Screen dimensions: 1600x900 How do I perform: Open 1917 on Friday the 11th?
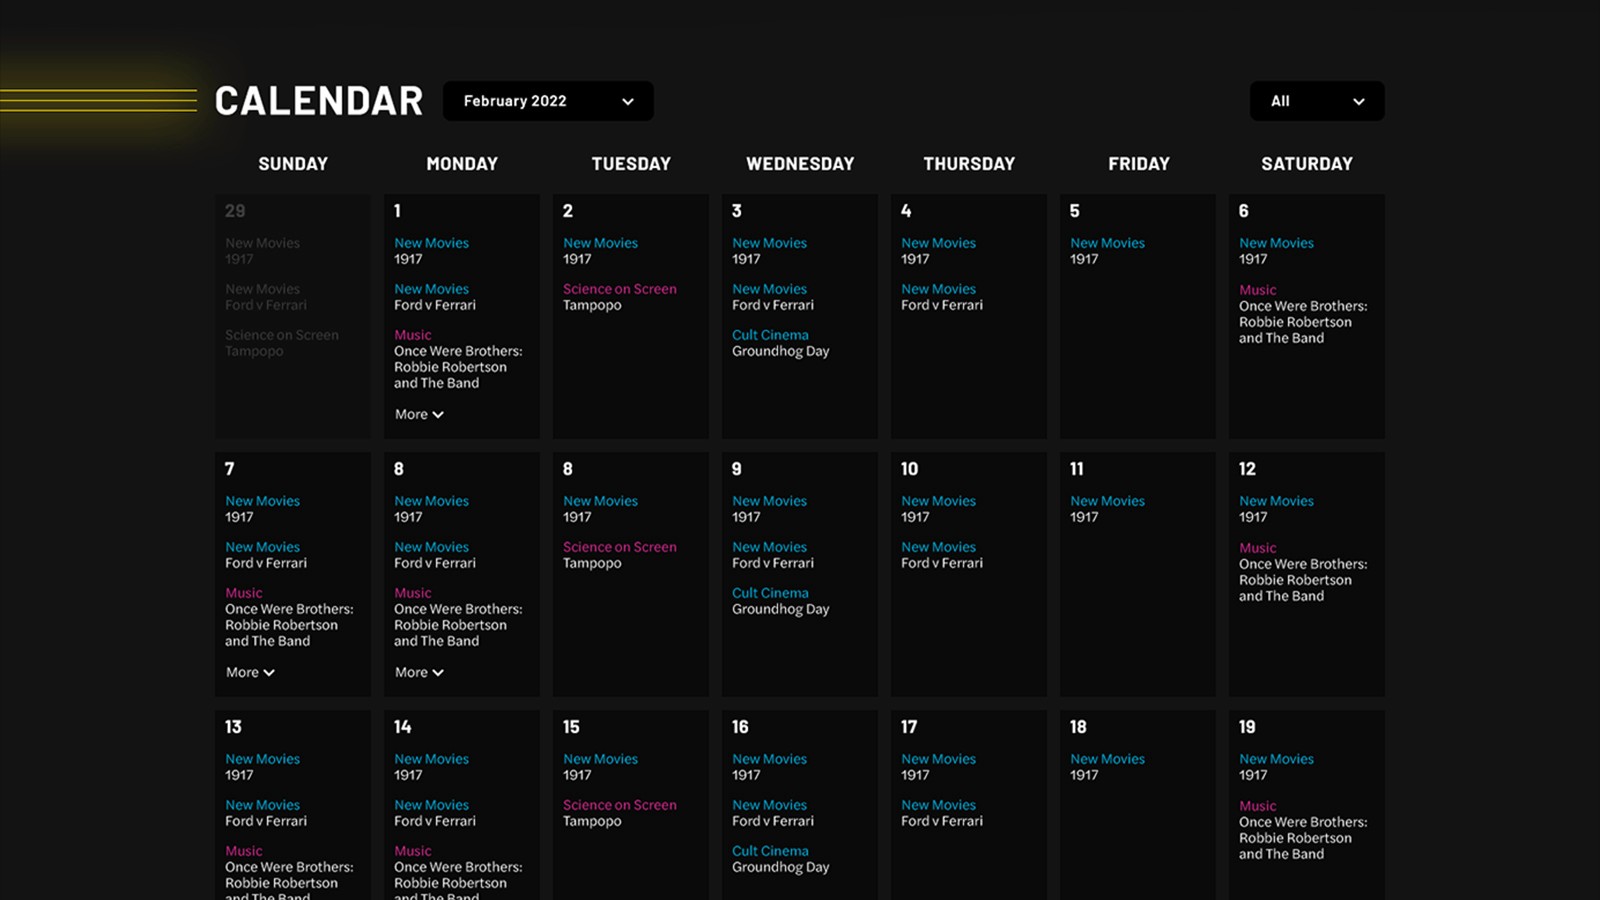[1084, 517]
